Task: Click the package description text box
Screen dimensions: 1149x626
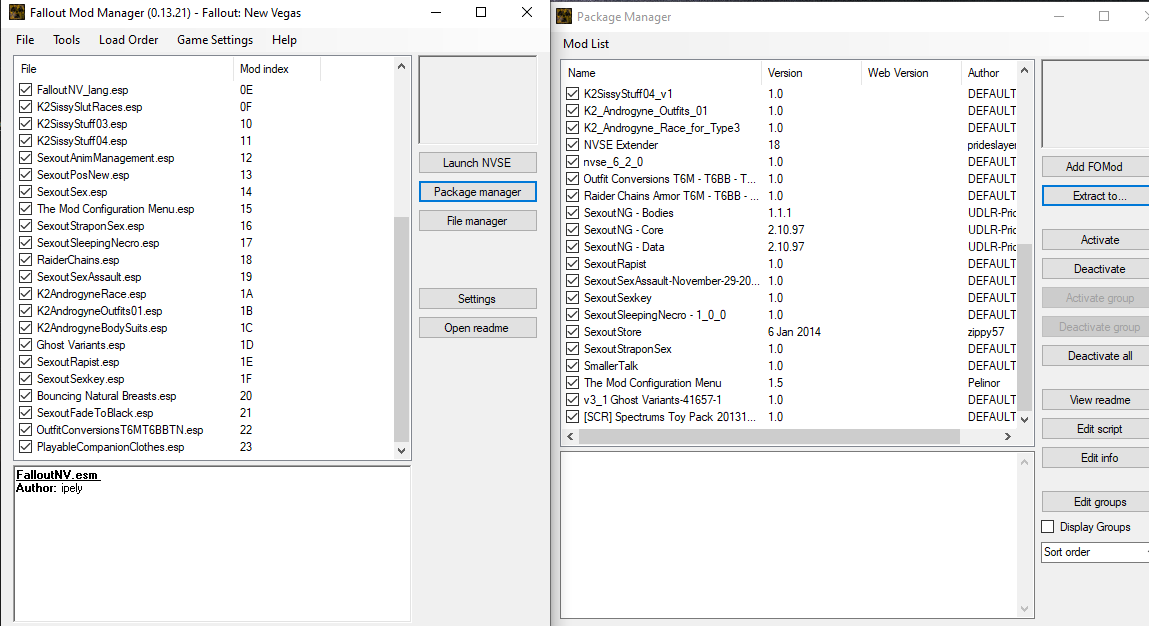Action: point(797,534)
